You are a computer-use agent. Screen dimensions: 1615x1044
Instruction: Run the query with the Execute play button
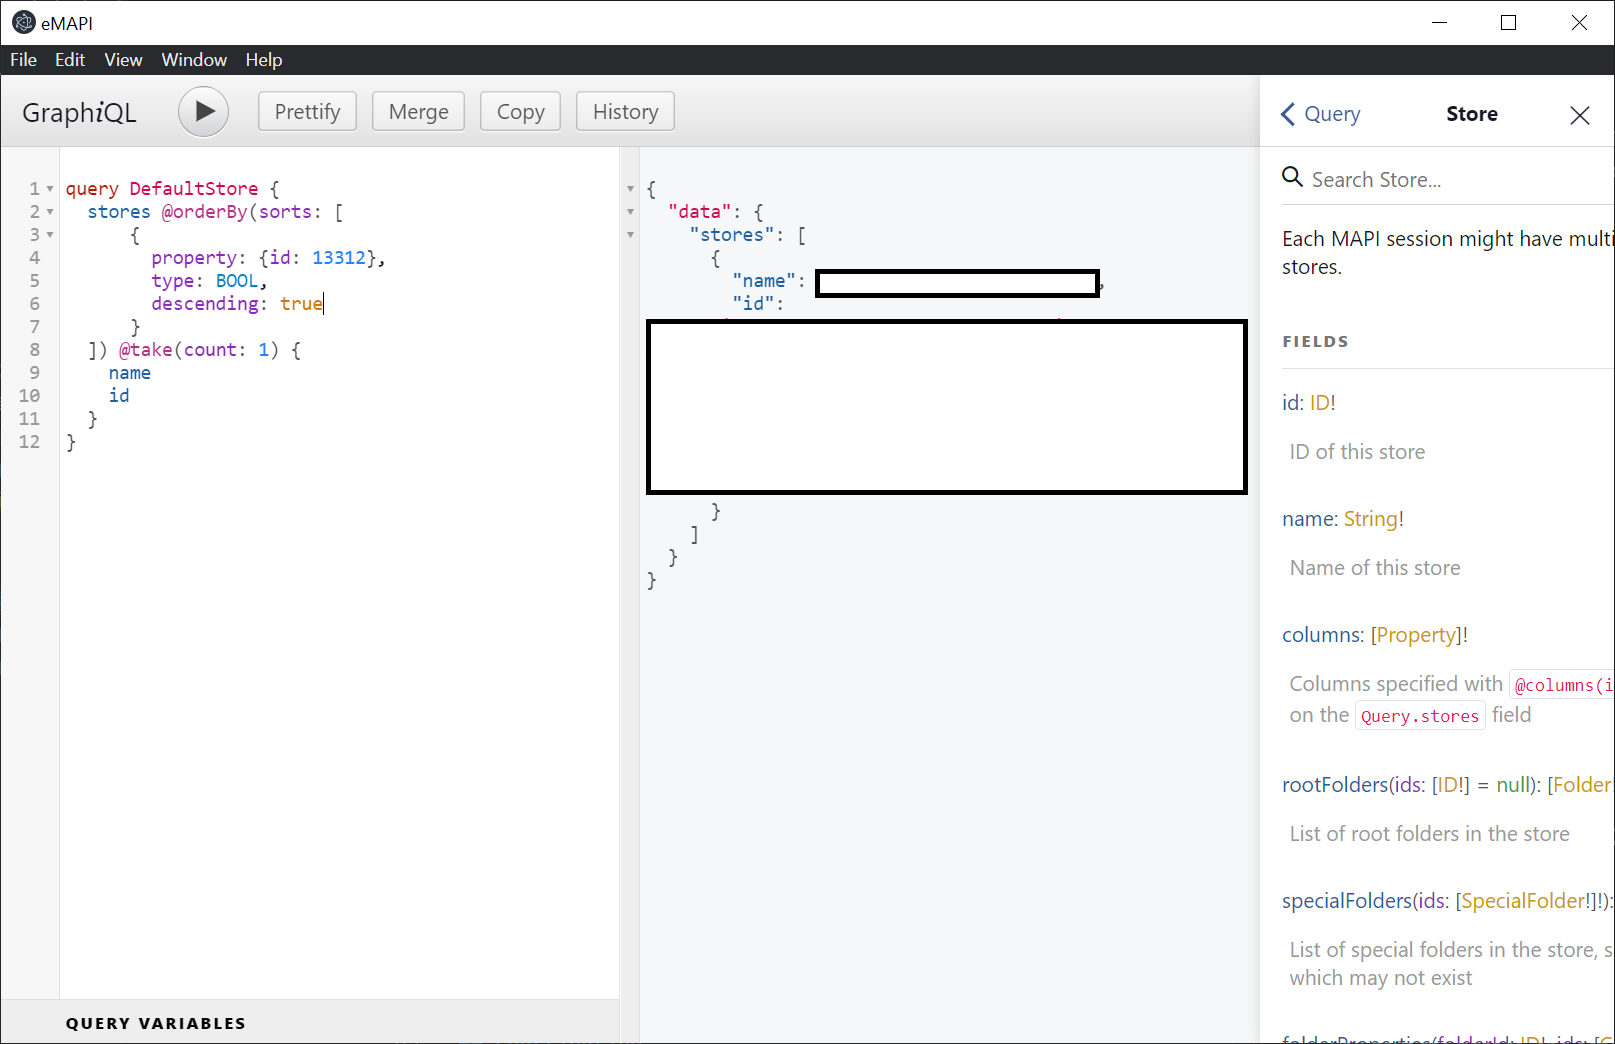[x=204, y=111]
